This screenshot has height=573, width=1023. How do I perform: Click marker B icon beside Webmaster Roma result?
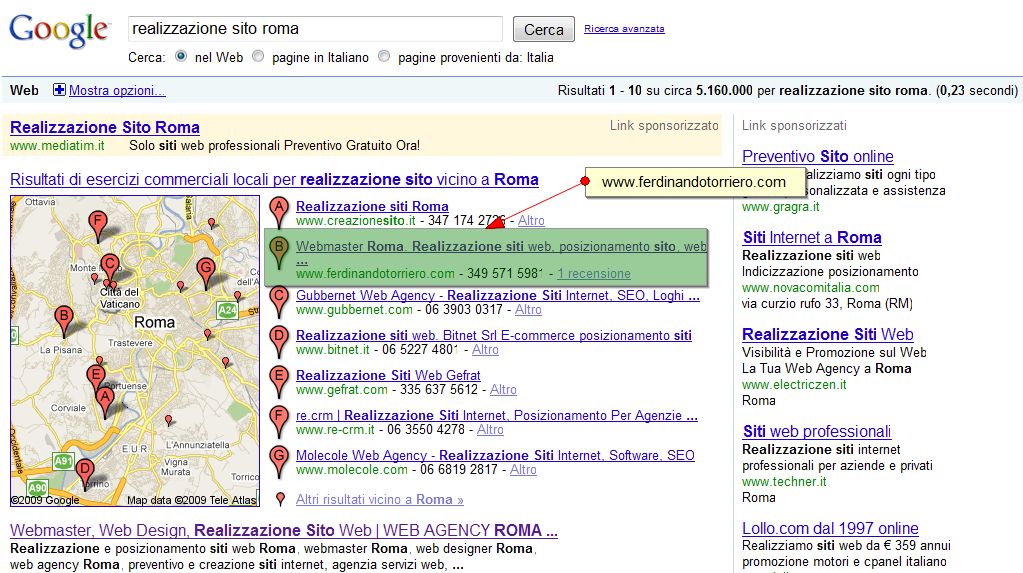(x=279, y=253)
